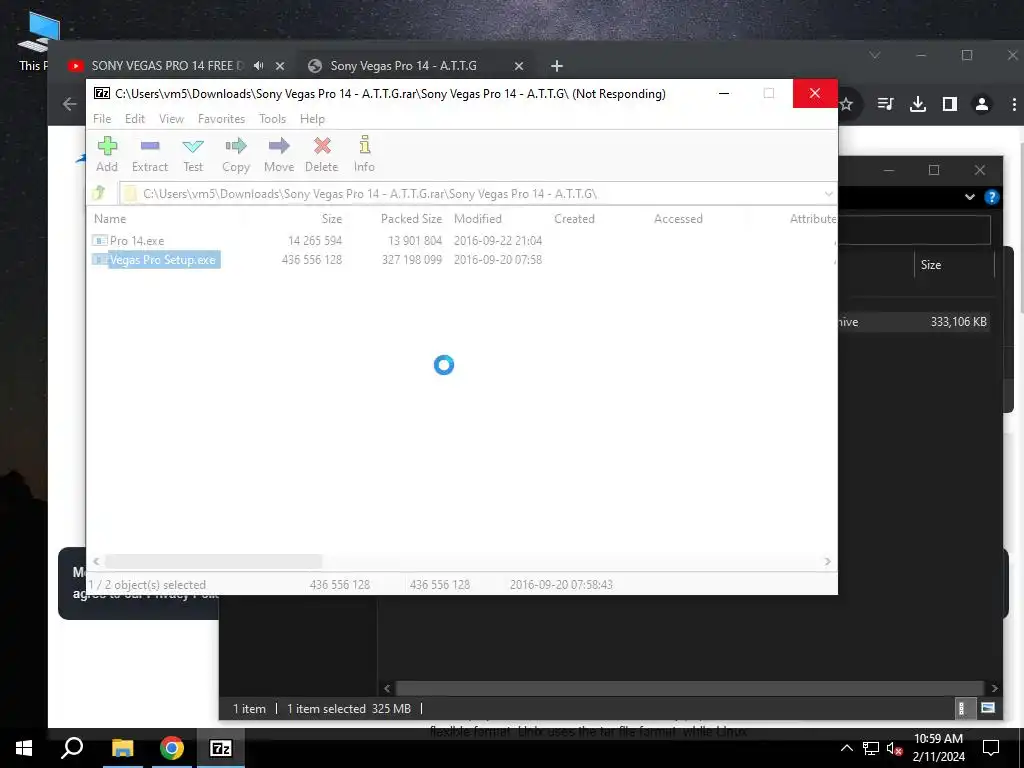
Task: Open the Chrome tab search chevron
Action: tap(874, 56)
